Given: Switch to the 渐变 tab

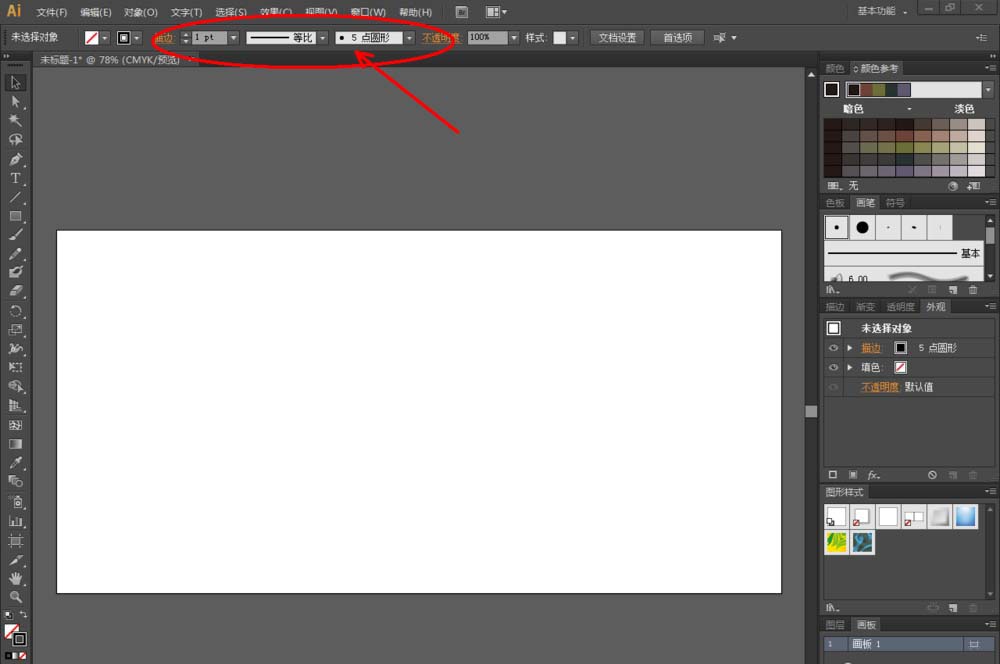Looking at the screenshot, I should click(x=865, y=307).
